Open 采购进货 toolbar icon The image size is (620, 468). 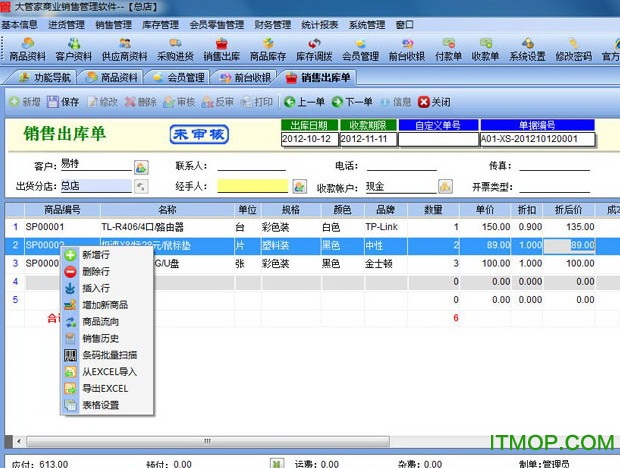pos(175,49)
